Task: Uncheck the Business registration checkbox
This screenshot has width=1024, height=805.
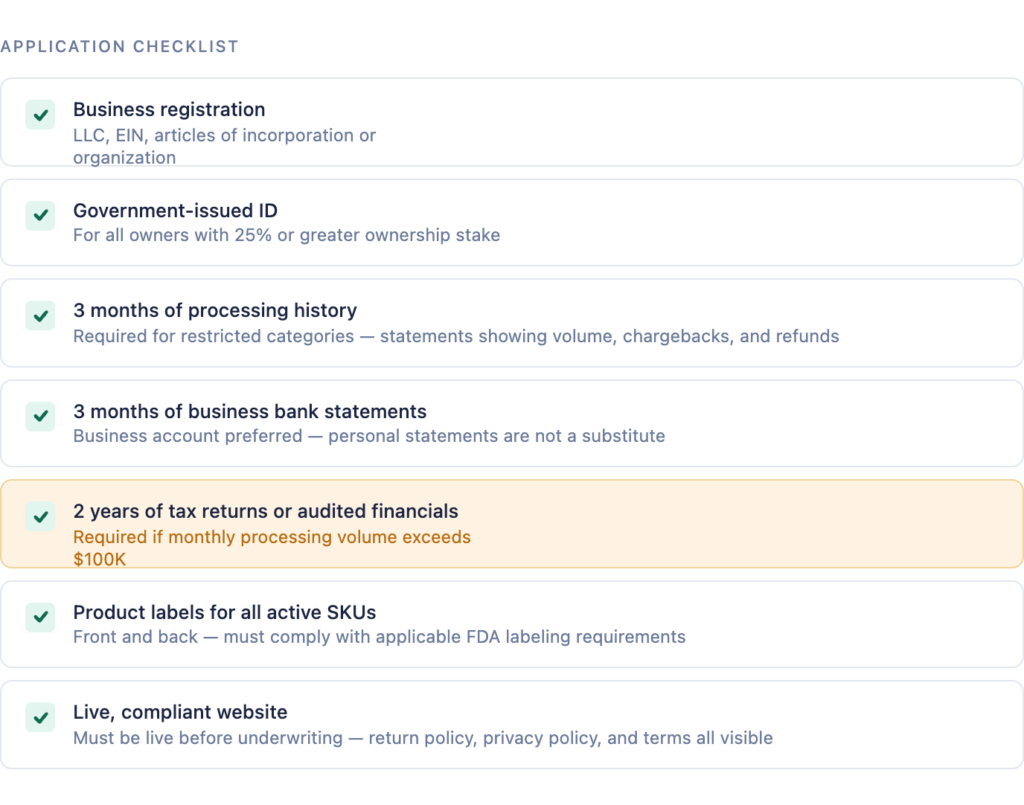Action: [40, 115]
